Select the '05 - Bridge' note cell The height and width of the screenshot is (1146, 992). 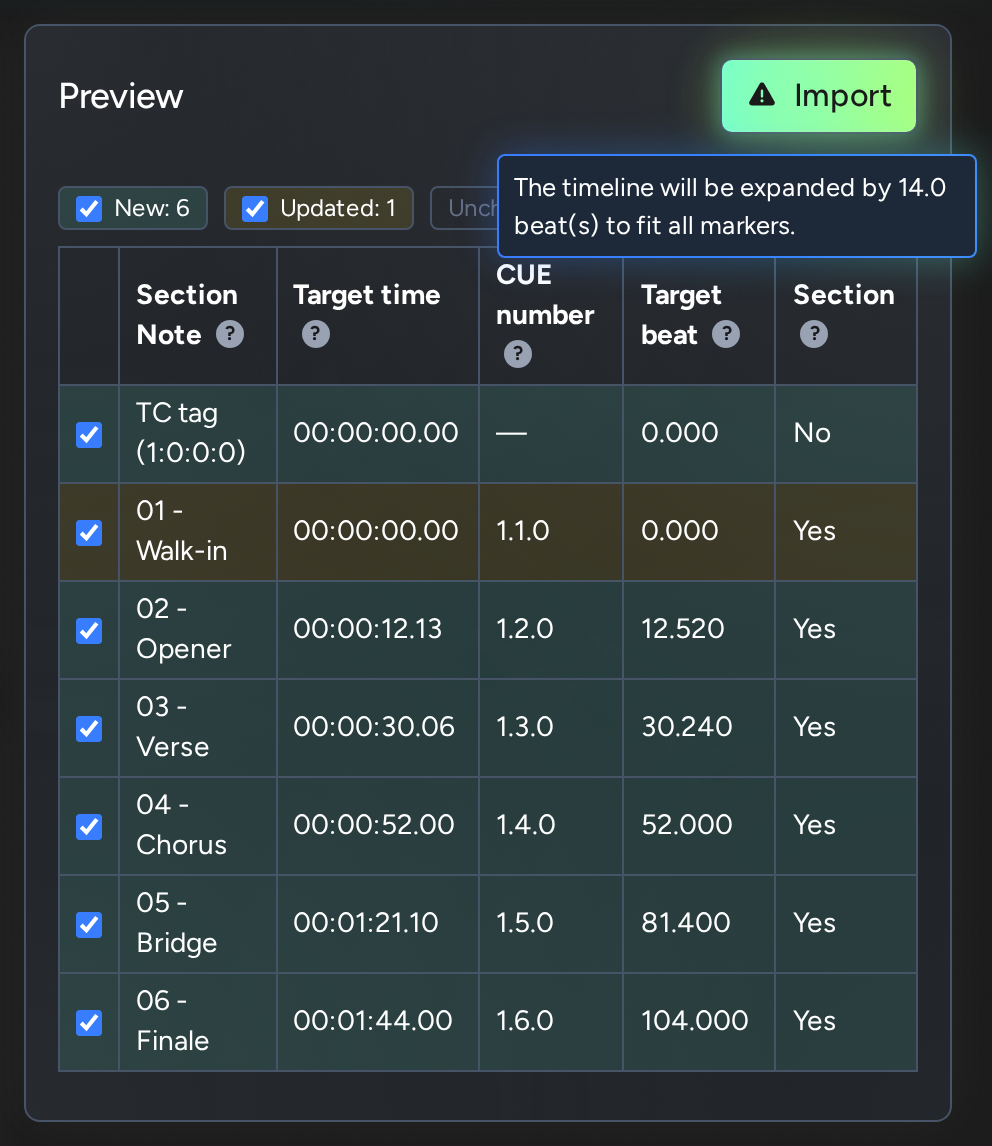coord(198,923)
